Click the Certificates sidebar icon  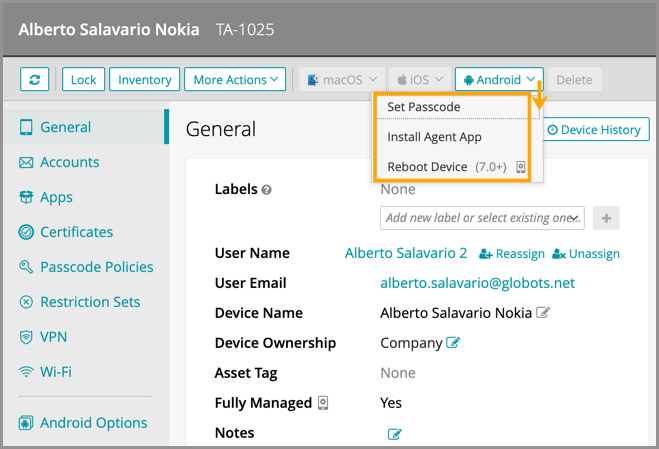pos(26,232)
